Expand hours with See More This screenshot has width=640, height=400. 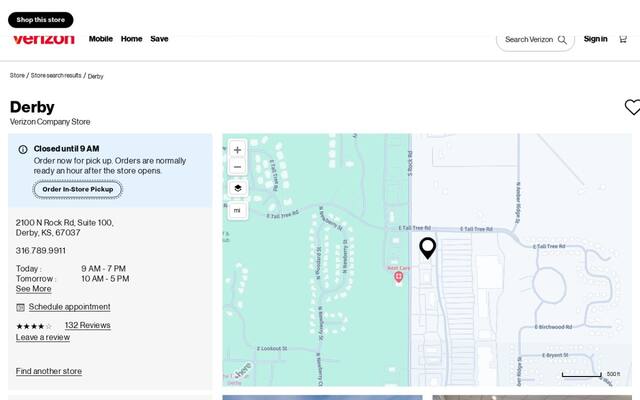point(33,289)
